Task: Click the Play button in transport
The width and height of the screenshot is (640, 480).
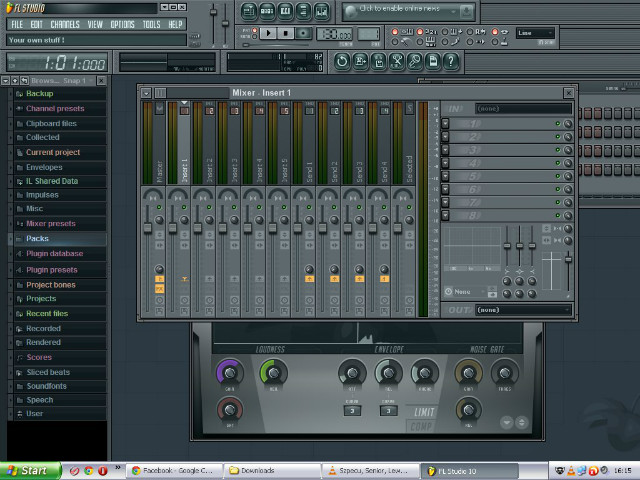Action: 268,33
